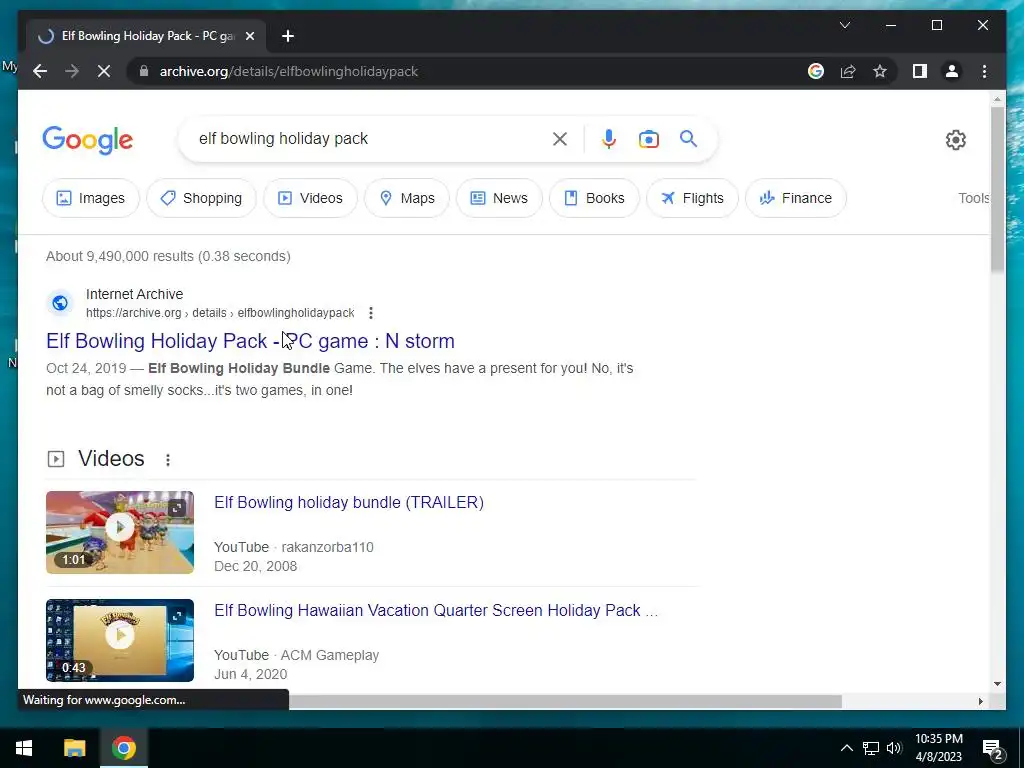1024x768 pixels.
Task: Filter results by Maps
Action: (407, 198)
